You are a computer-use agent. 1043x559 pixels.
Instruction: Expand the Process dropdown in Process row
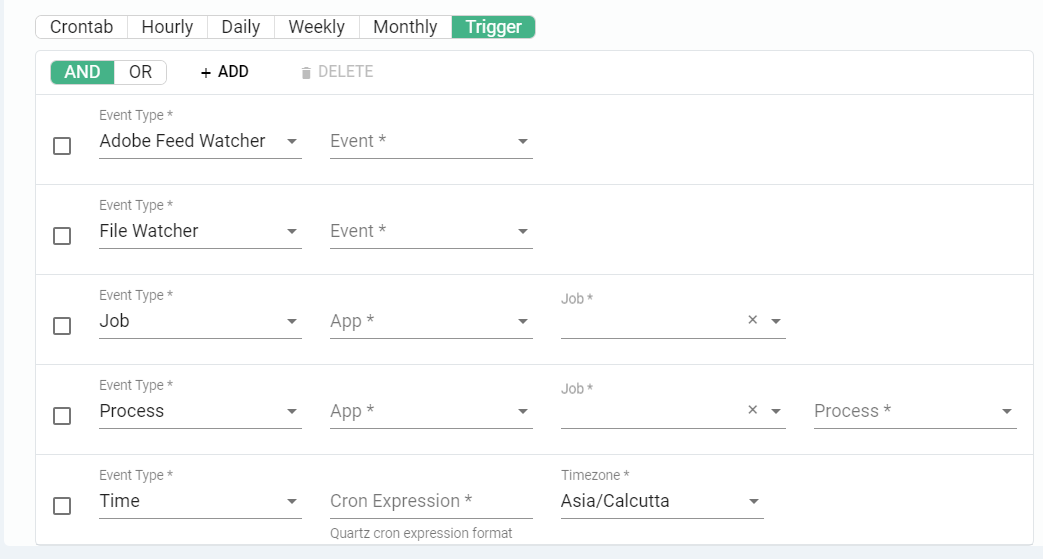(x=915, y=412)
